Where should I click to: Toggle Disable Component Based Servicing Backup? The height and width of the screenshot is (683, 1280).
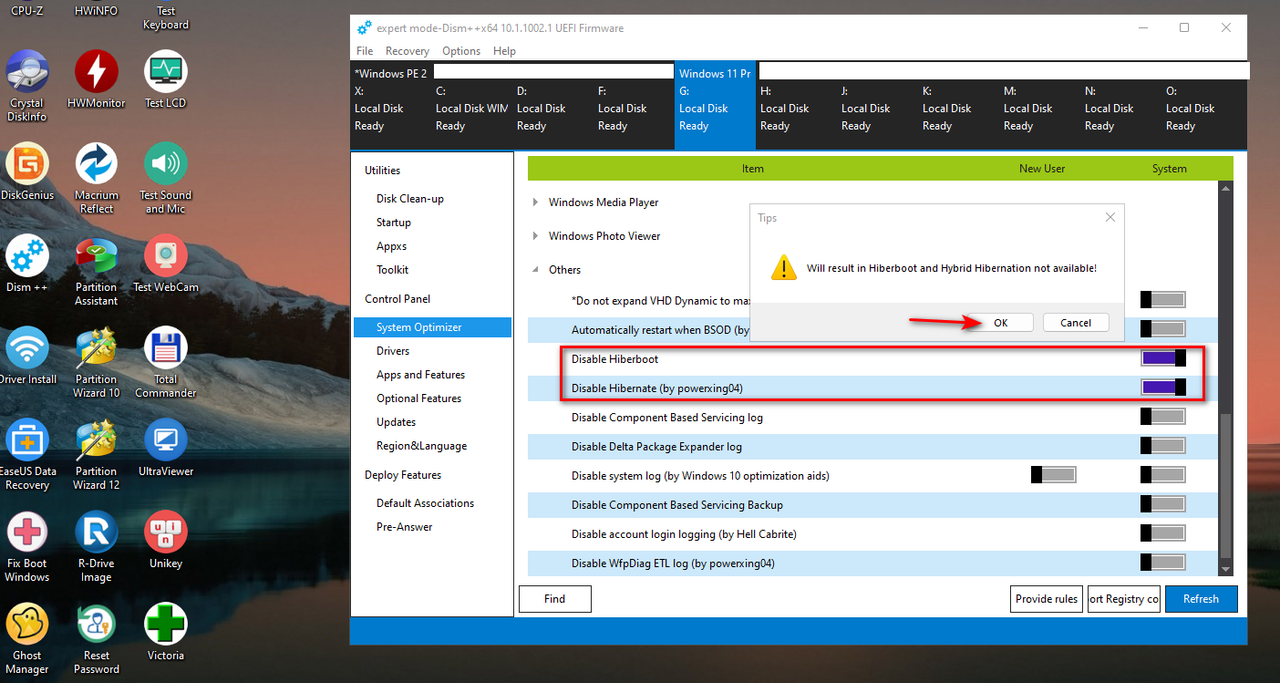click(x=1163, y=504)
